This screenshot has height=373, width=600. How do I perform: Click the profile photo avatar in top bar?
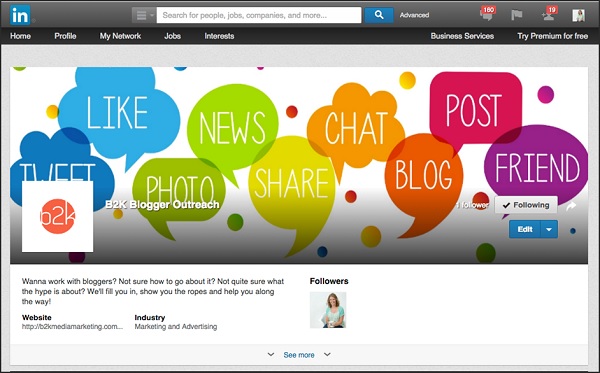[578, 15]
